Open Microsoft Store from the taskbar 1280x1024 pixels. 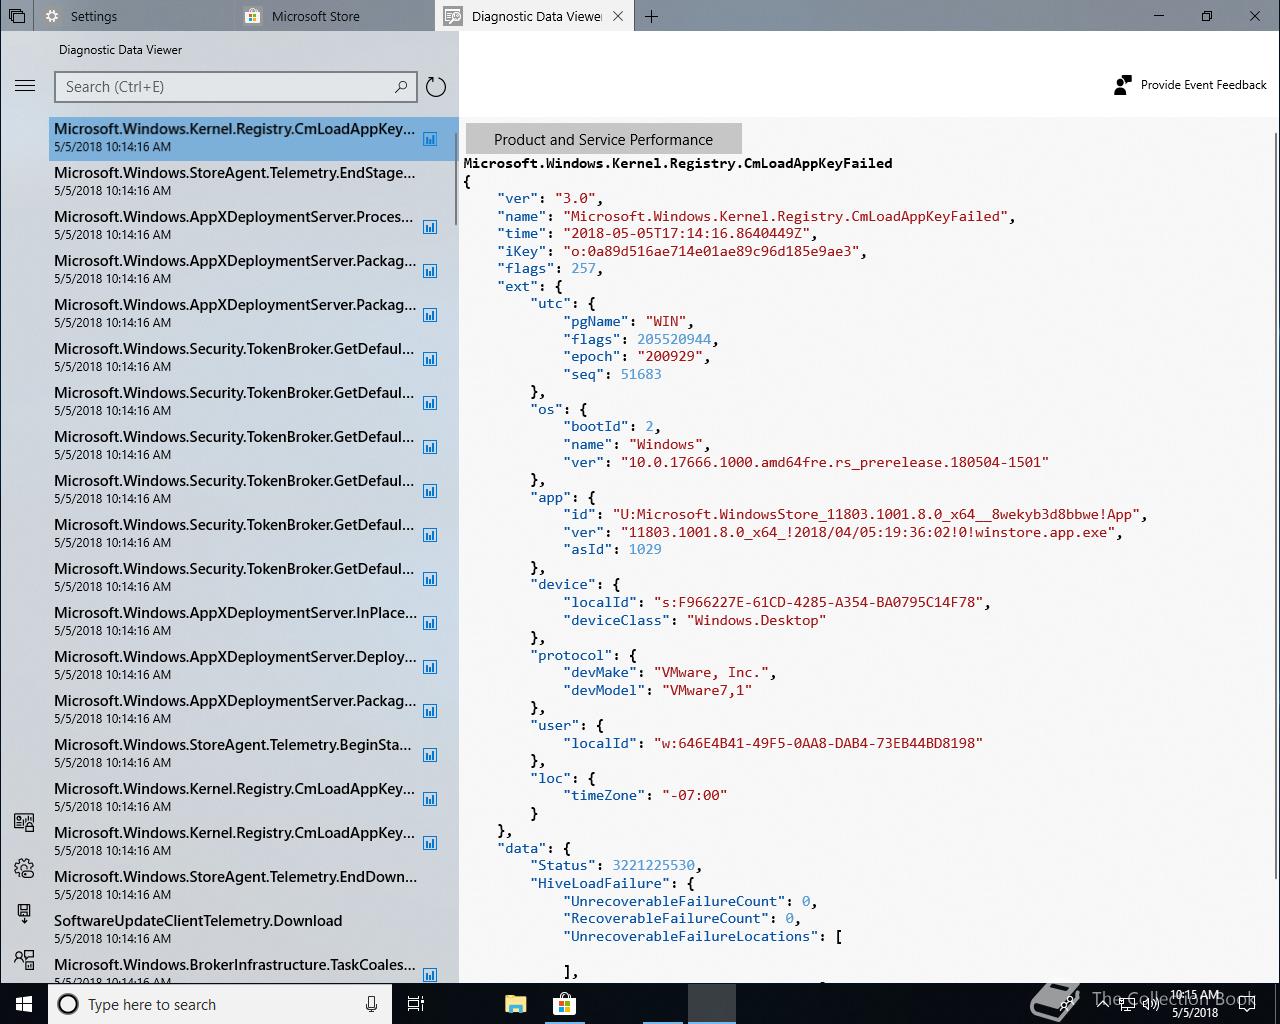[564, 1004]
